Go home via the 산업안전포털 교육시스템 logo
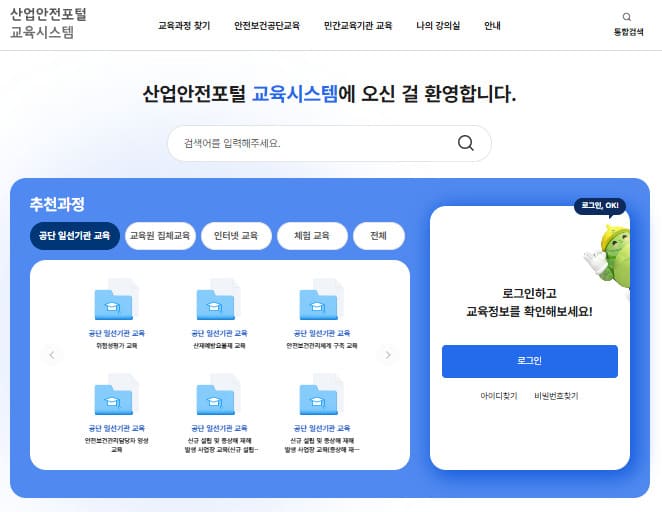 48,23
